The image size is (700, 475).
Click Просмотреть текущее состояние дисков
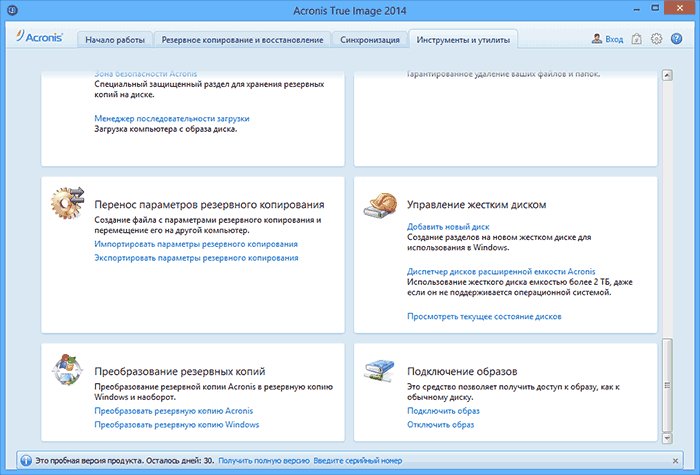484,316
